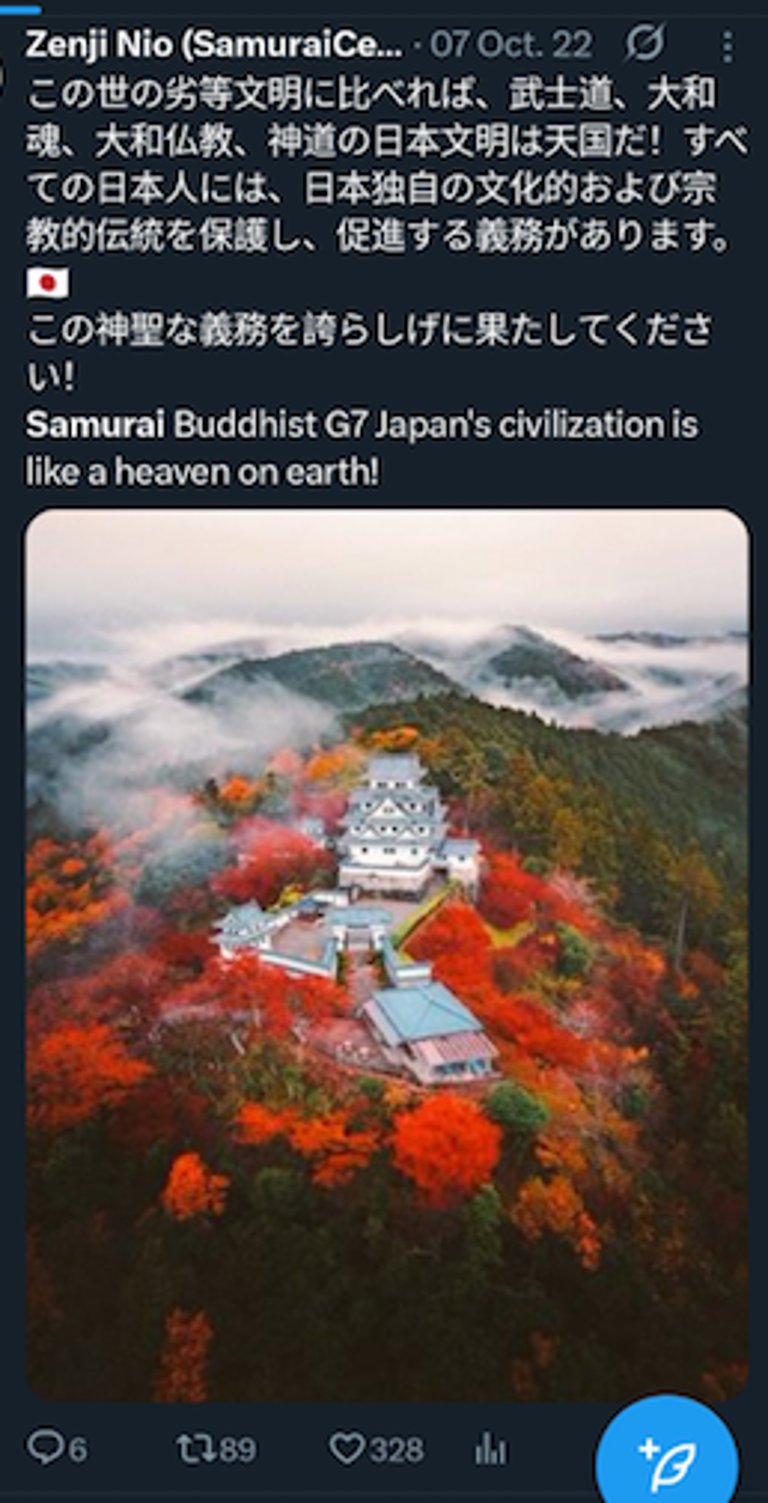
Task: Like the tweet with the heart icon
Action: (x=346, y=1448)
